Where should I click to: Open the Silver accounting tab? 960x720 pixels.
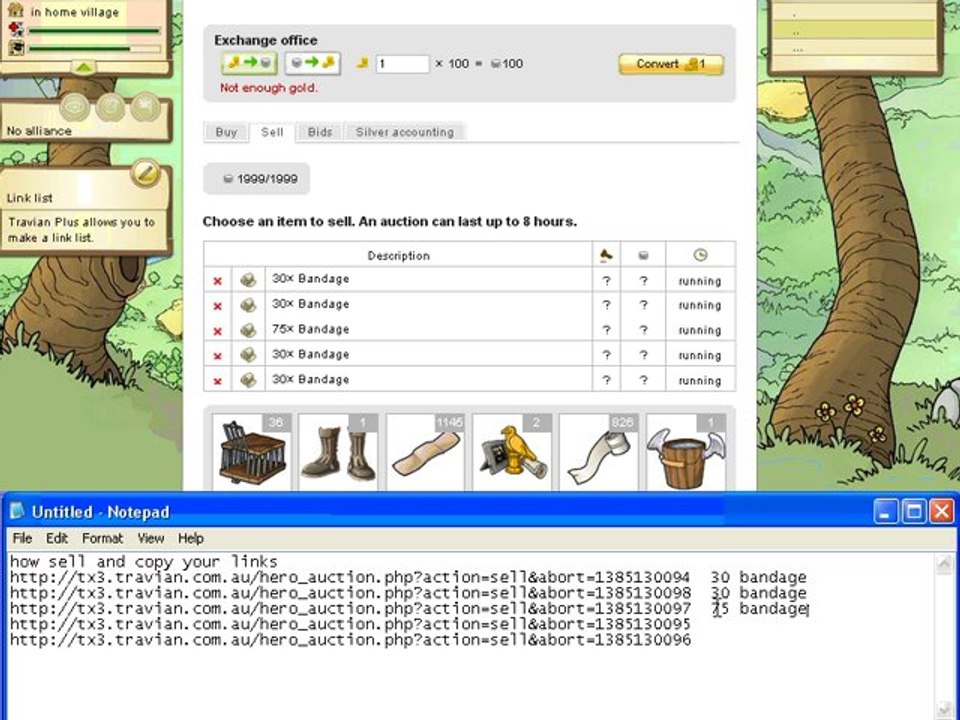[405, 132]
